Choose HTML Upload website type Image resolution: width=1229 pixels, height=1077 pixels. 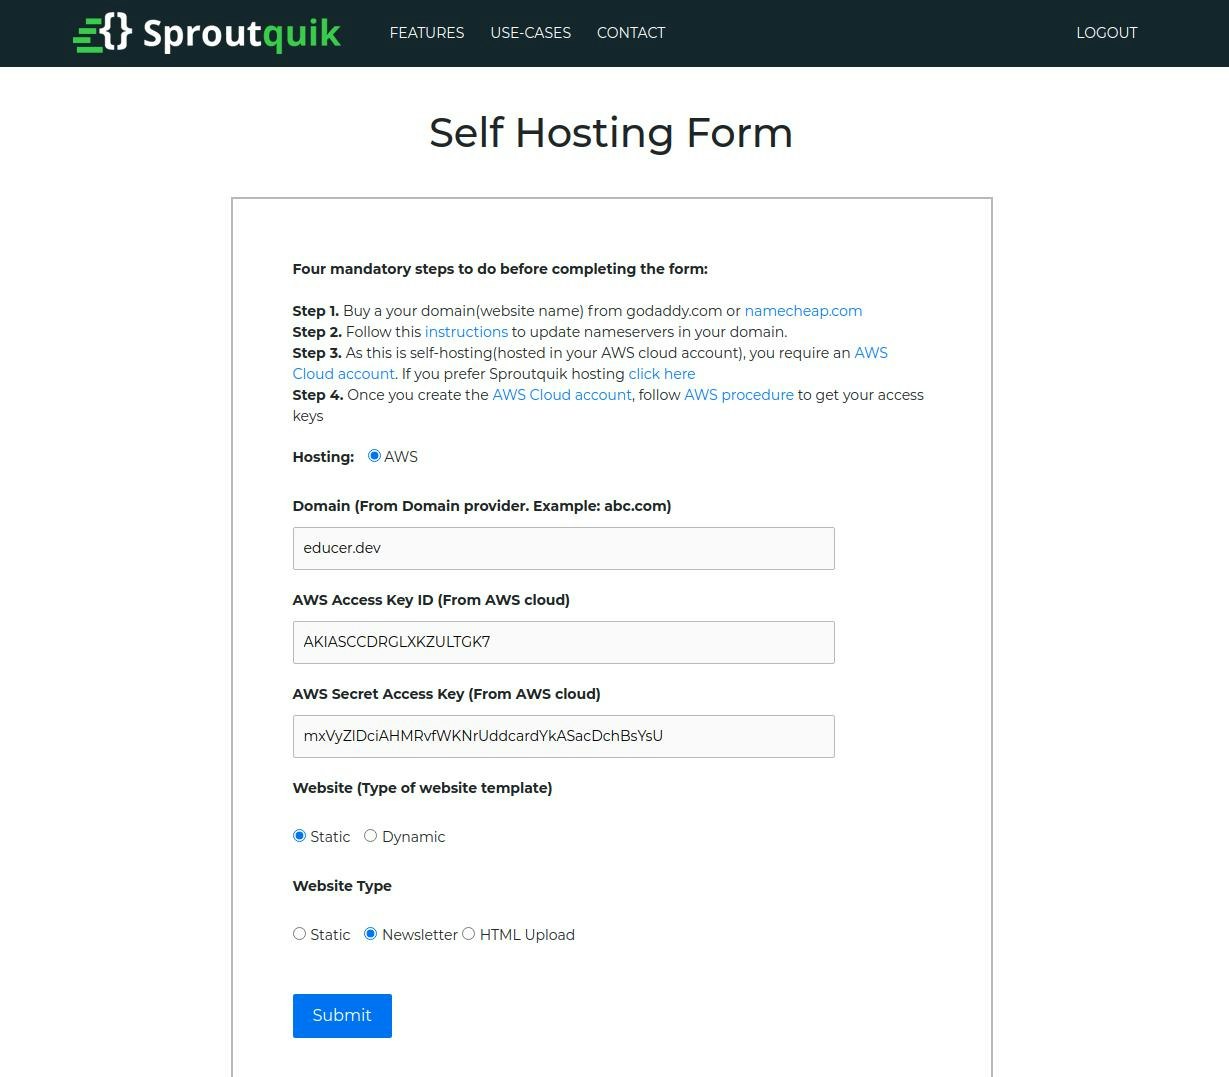pyautogui.click(x=469, y=933)
